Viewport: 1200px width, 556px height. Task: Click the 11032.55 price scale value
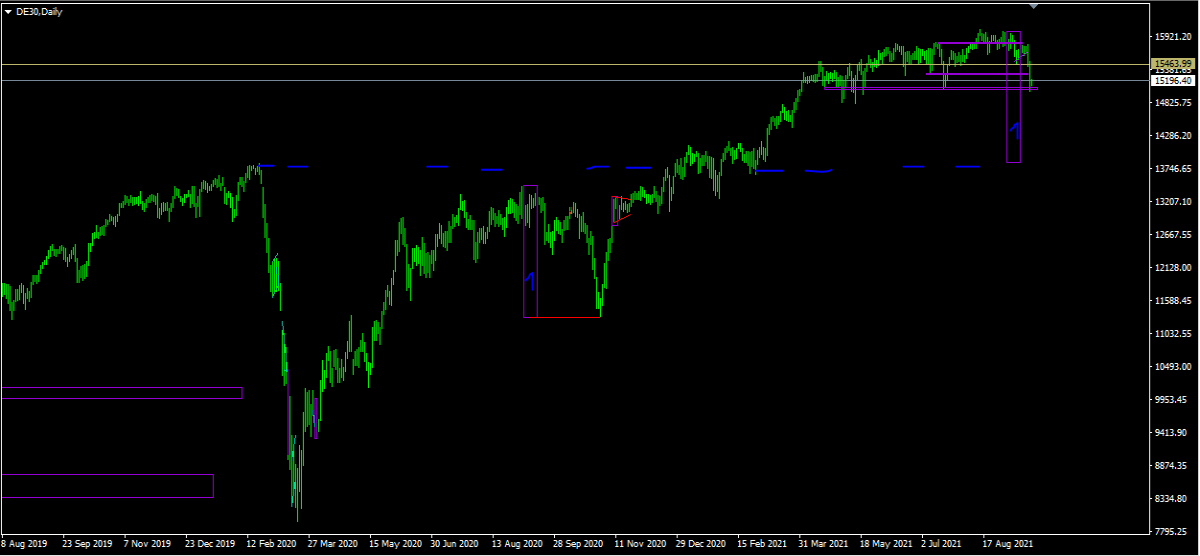point(1172,334)
